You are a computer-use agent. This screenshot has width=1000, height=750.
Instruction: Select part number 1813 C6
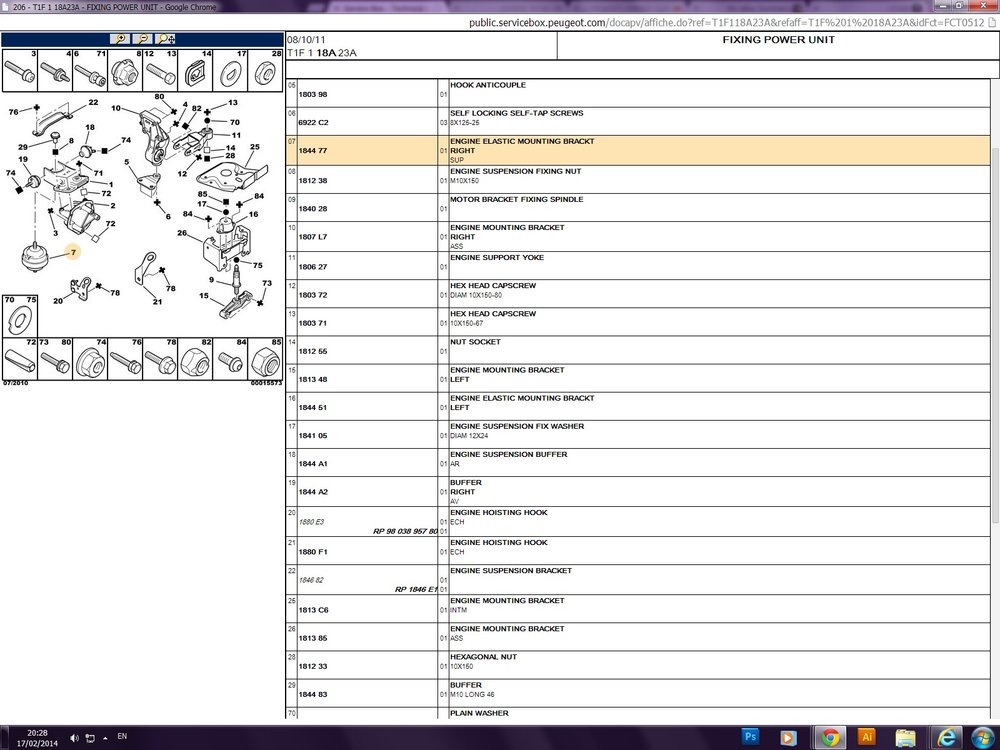click(x=313, y=610)
